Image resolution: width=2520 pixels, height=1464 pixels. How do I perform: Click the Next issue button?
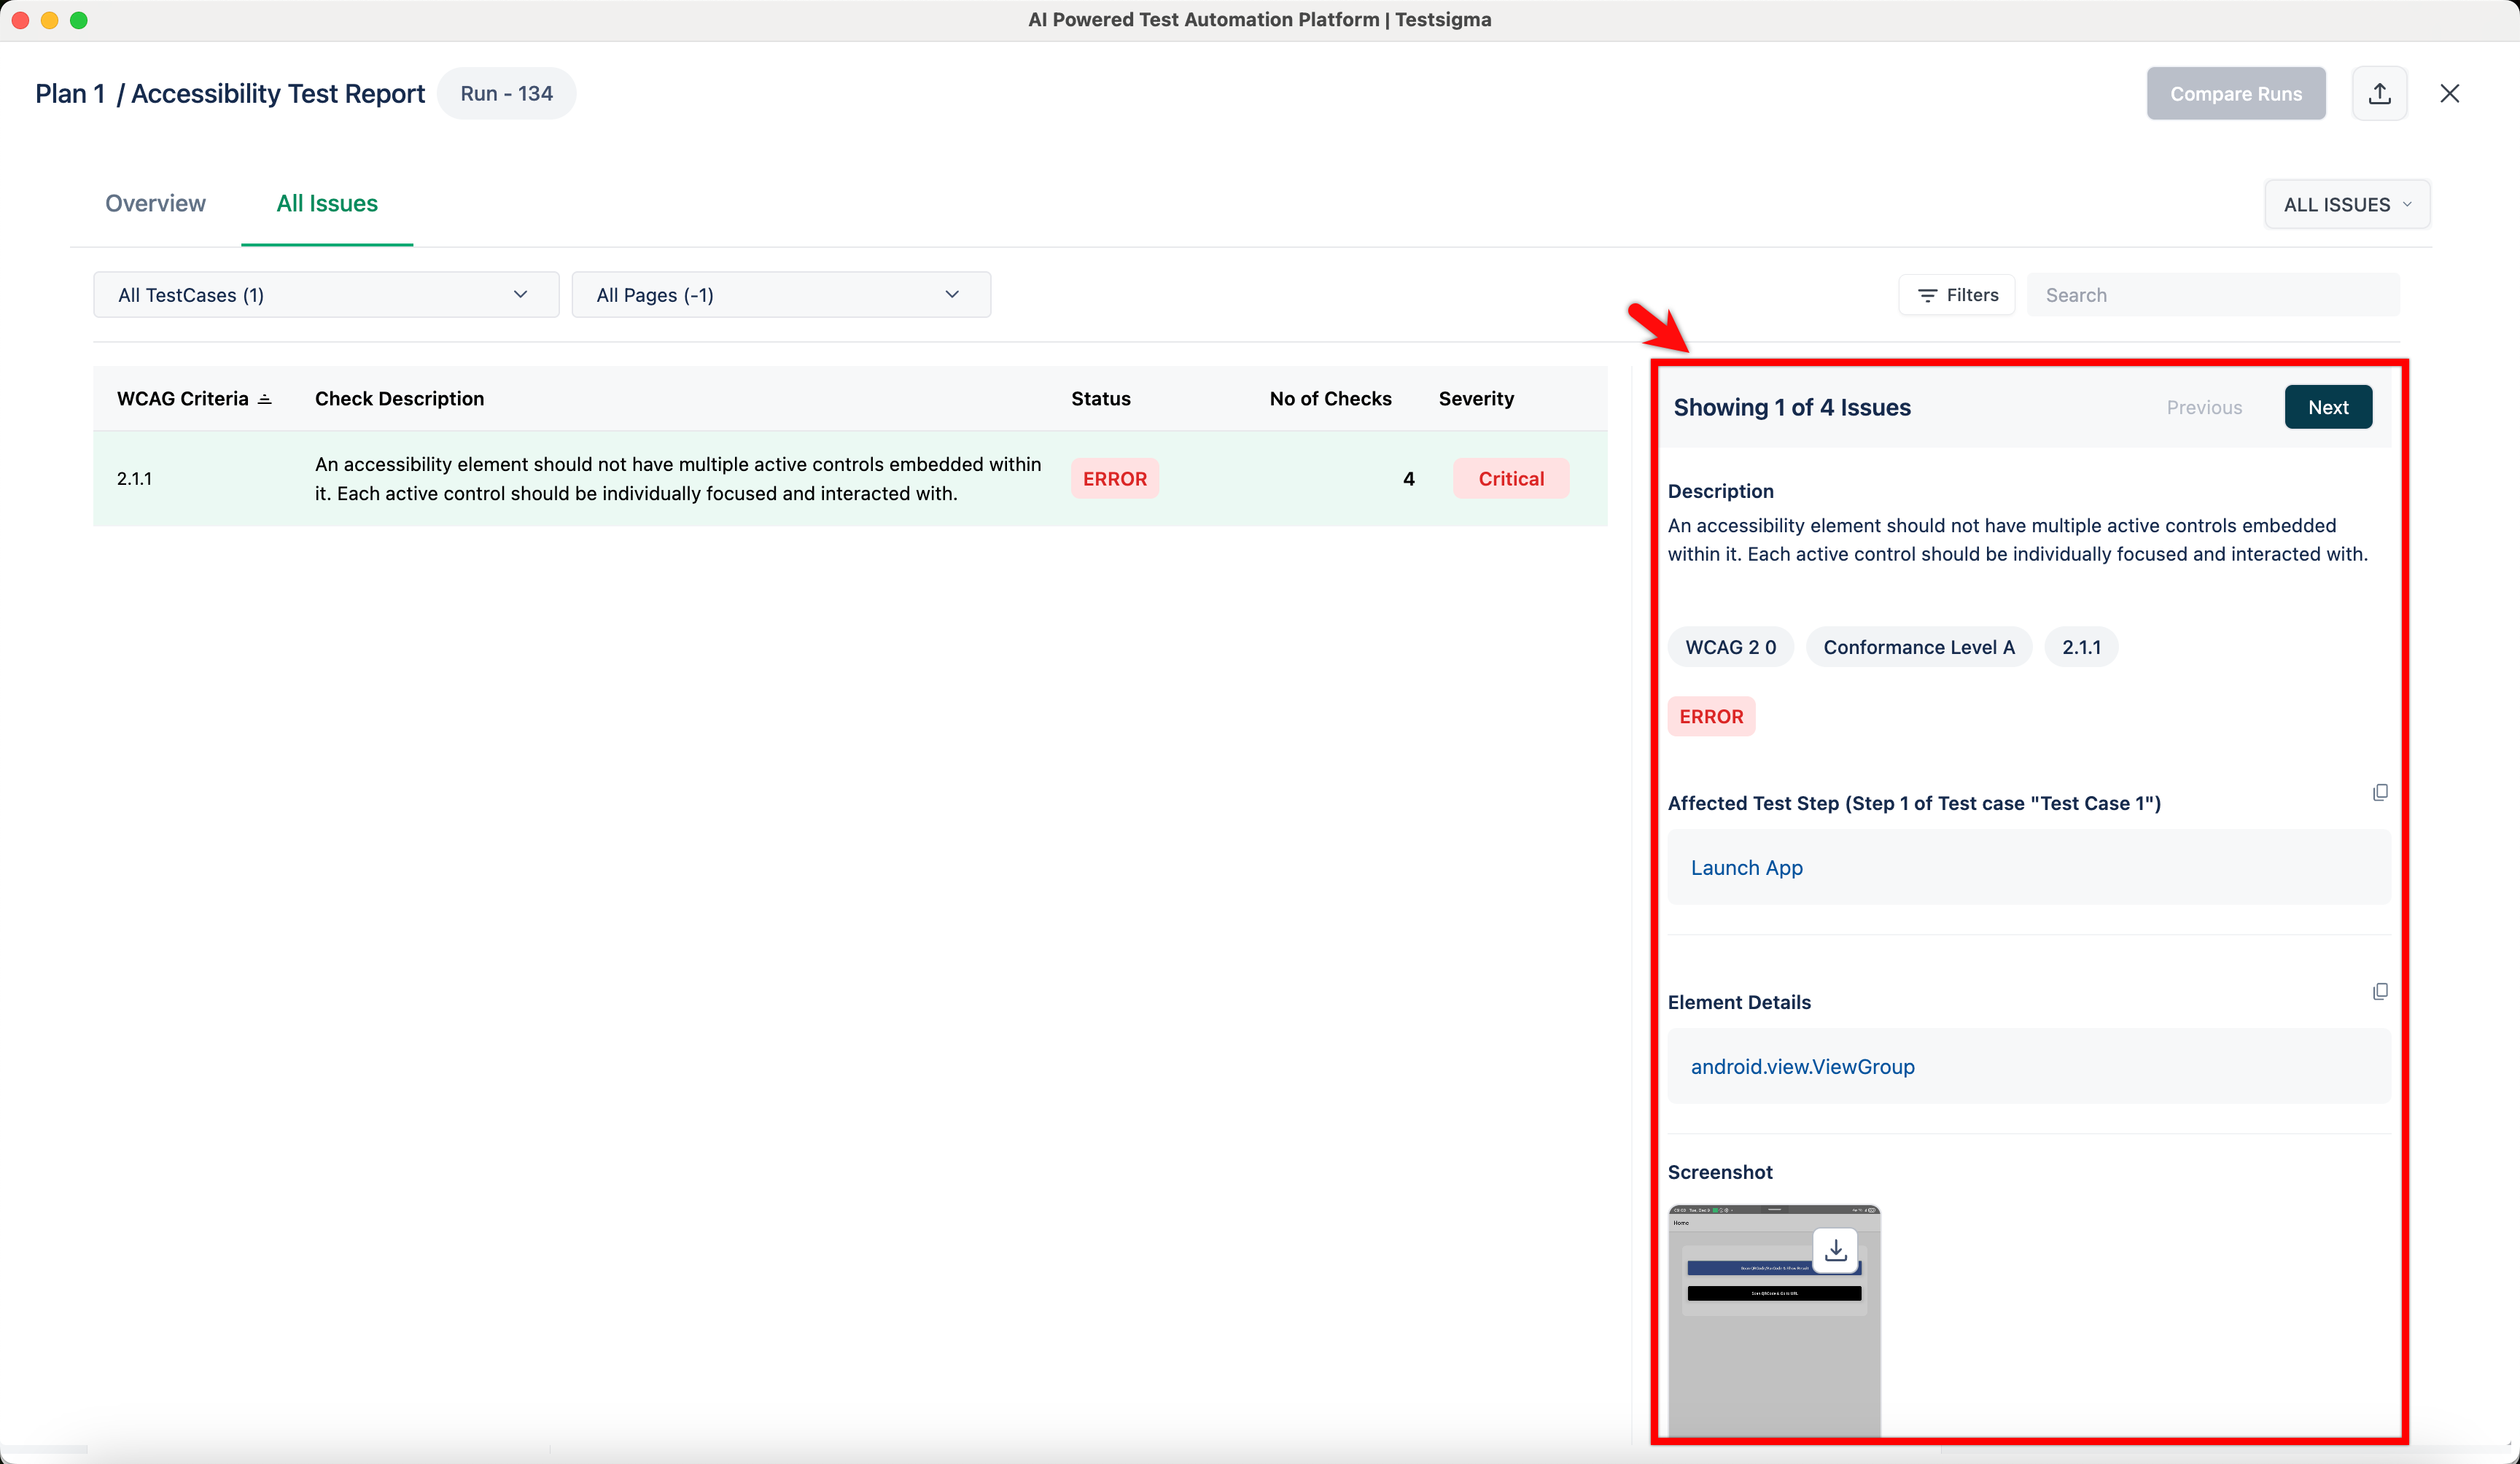pyautogui.click(x=2328, y=407)
